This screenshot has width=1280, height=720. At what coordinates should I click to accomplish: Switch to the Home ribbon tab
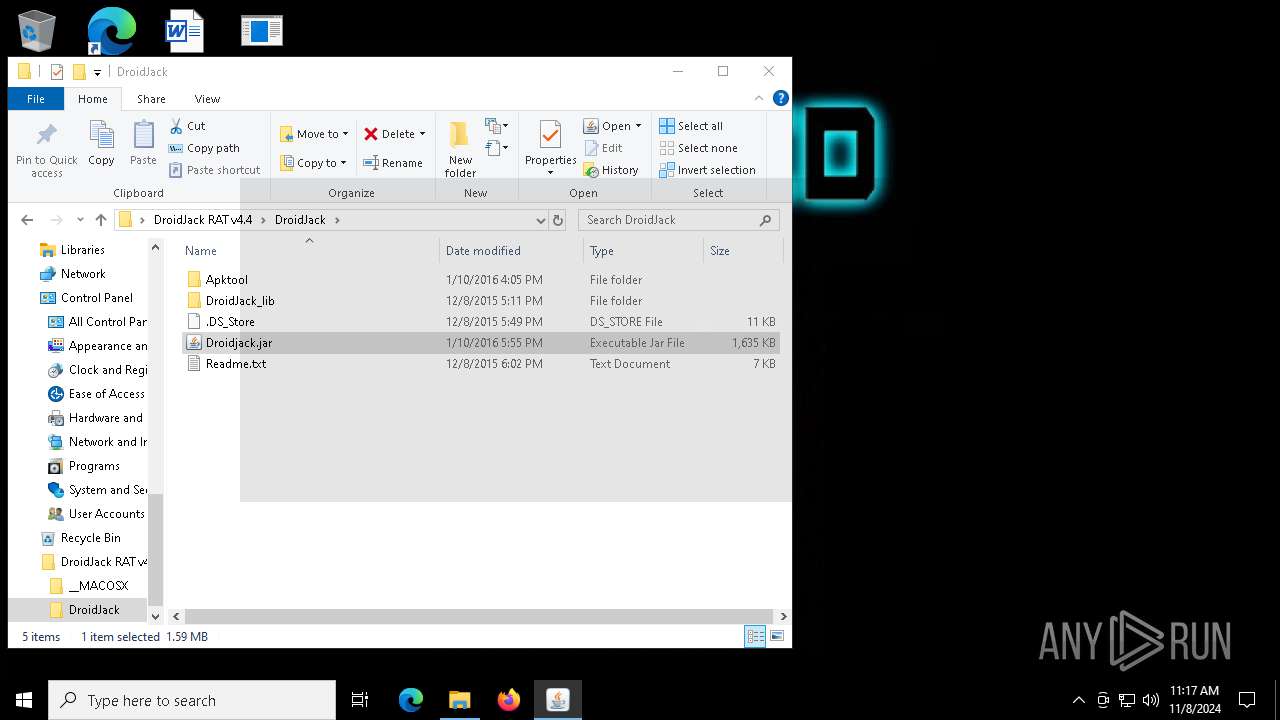(x=93, y=99)
